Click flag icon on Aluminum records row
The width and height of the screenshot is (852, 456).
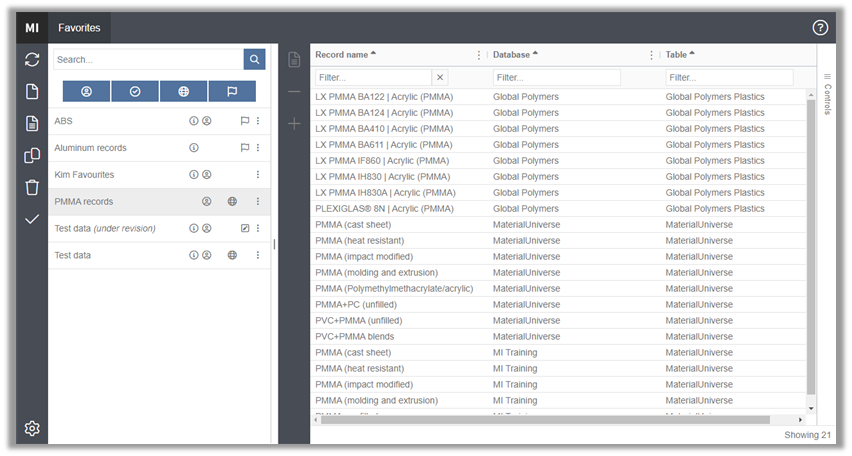pyautogui.click(x=245, y=148)
